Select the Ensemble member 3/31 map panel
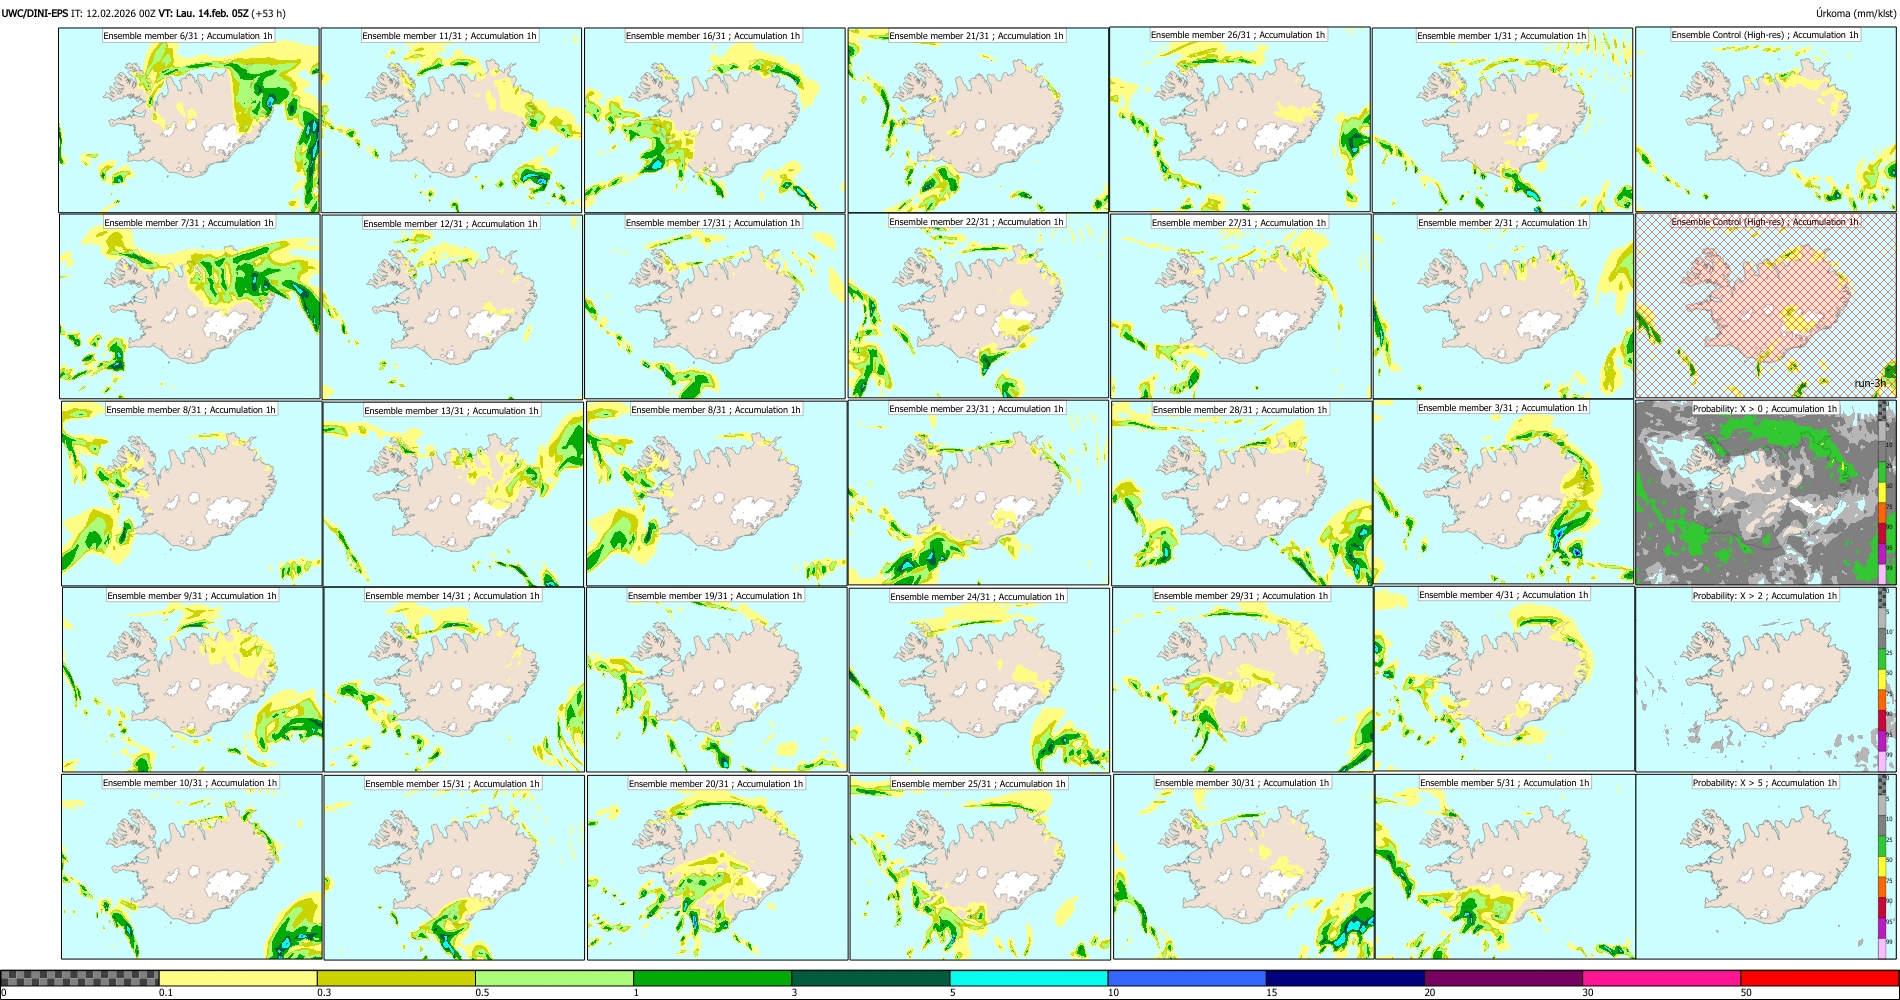 (x=1504, y=492)
